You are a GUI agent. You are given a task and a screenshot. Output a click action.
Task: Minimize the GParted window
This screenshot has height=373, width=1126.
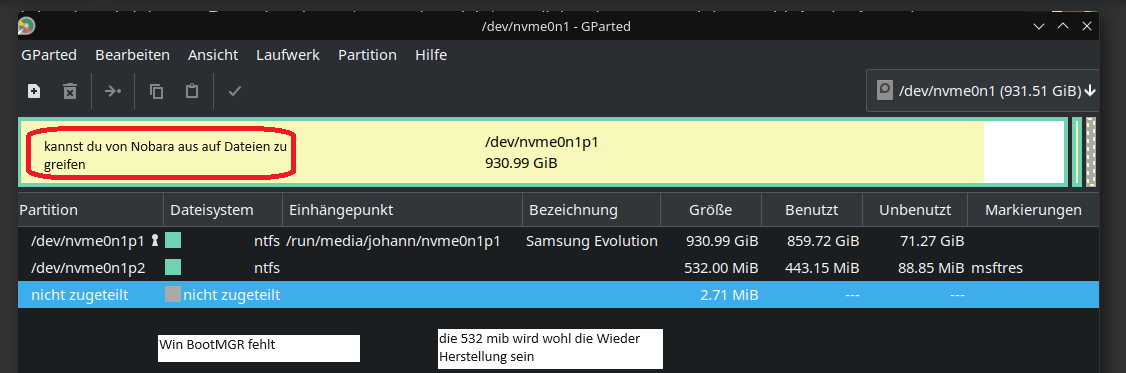point(1038,27)
